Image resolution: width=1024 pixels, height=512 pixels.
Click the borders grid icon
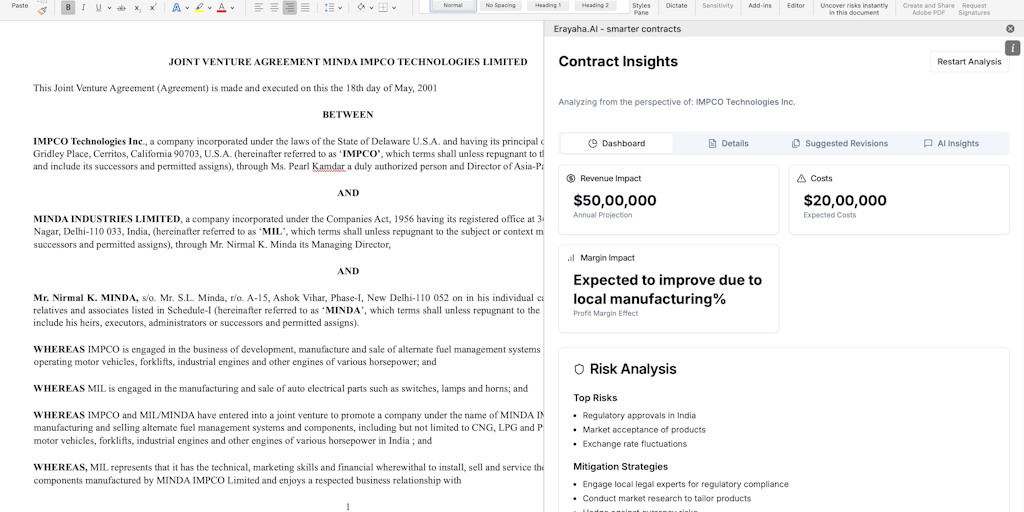[x=383, y=8]
